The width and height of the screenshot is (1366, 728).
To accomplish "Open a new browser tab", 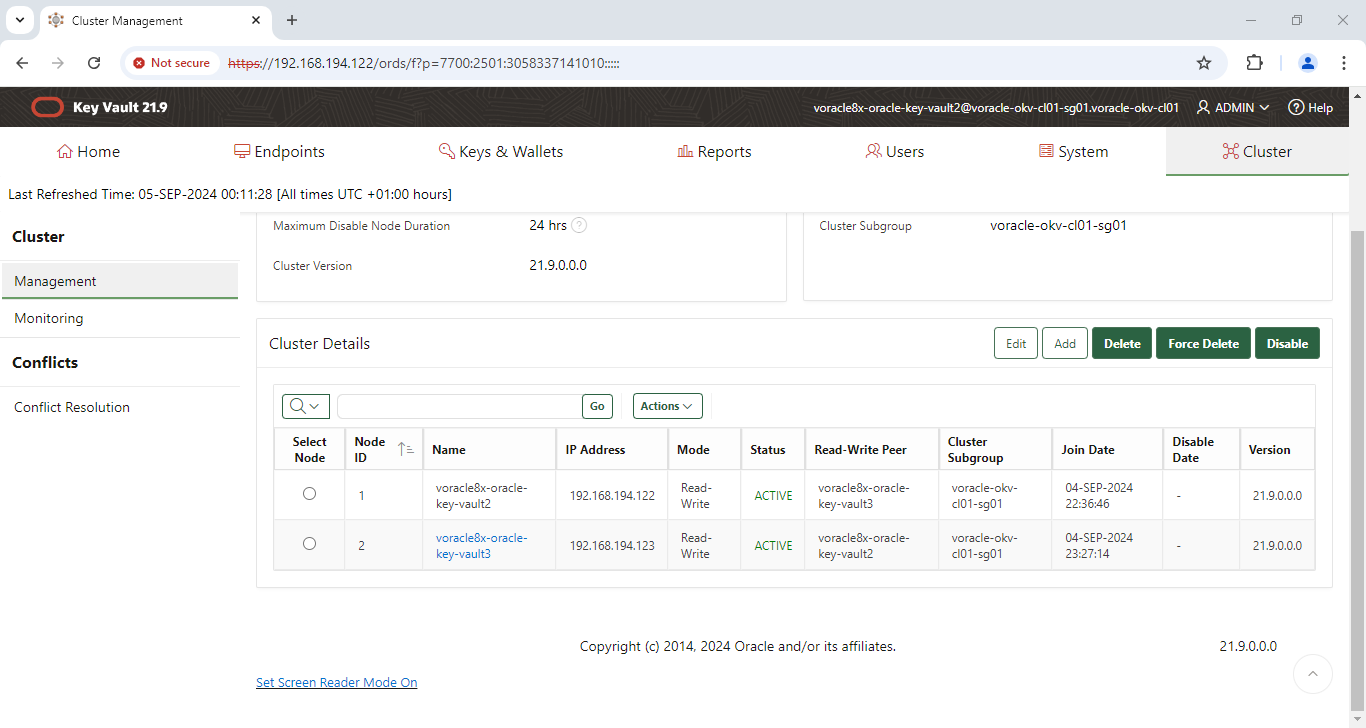I will (x=292, y=20).
